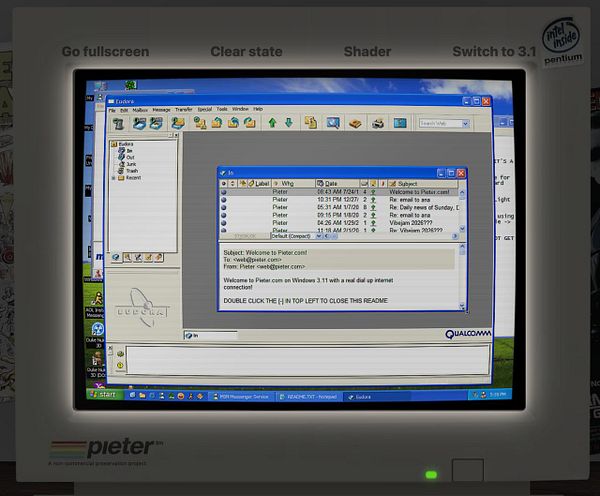Click the blue window icon after Print
The height and width of the screenshot is (496, 600).
pos(400,123)
